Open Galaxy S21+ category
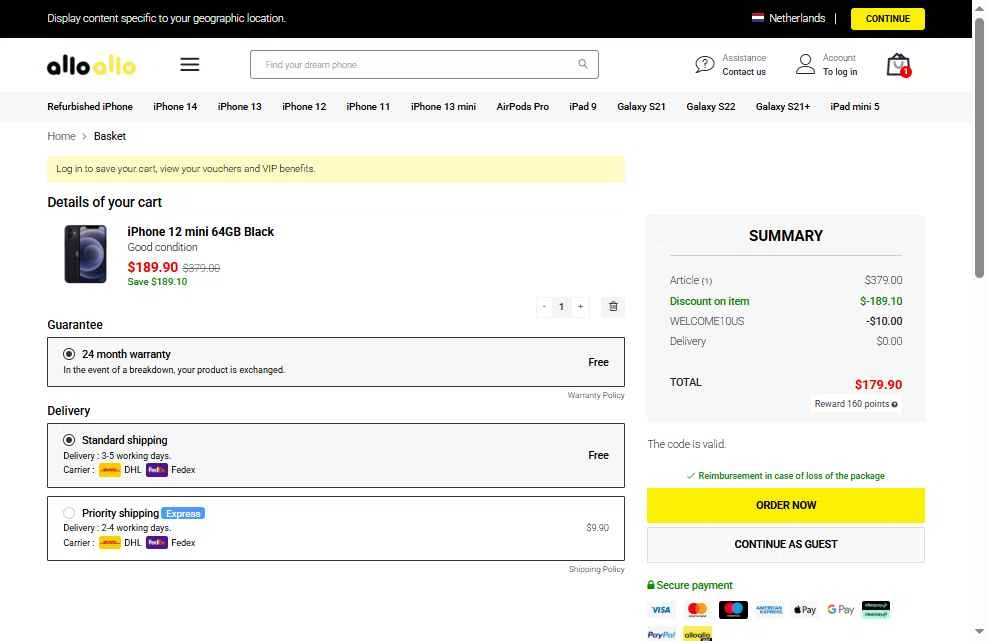 tap(782, 106)
